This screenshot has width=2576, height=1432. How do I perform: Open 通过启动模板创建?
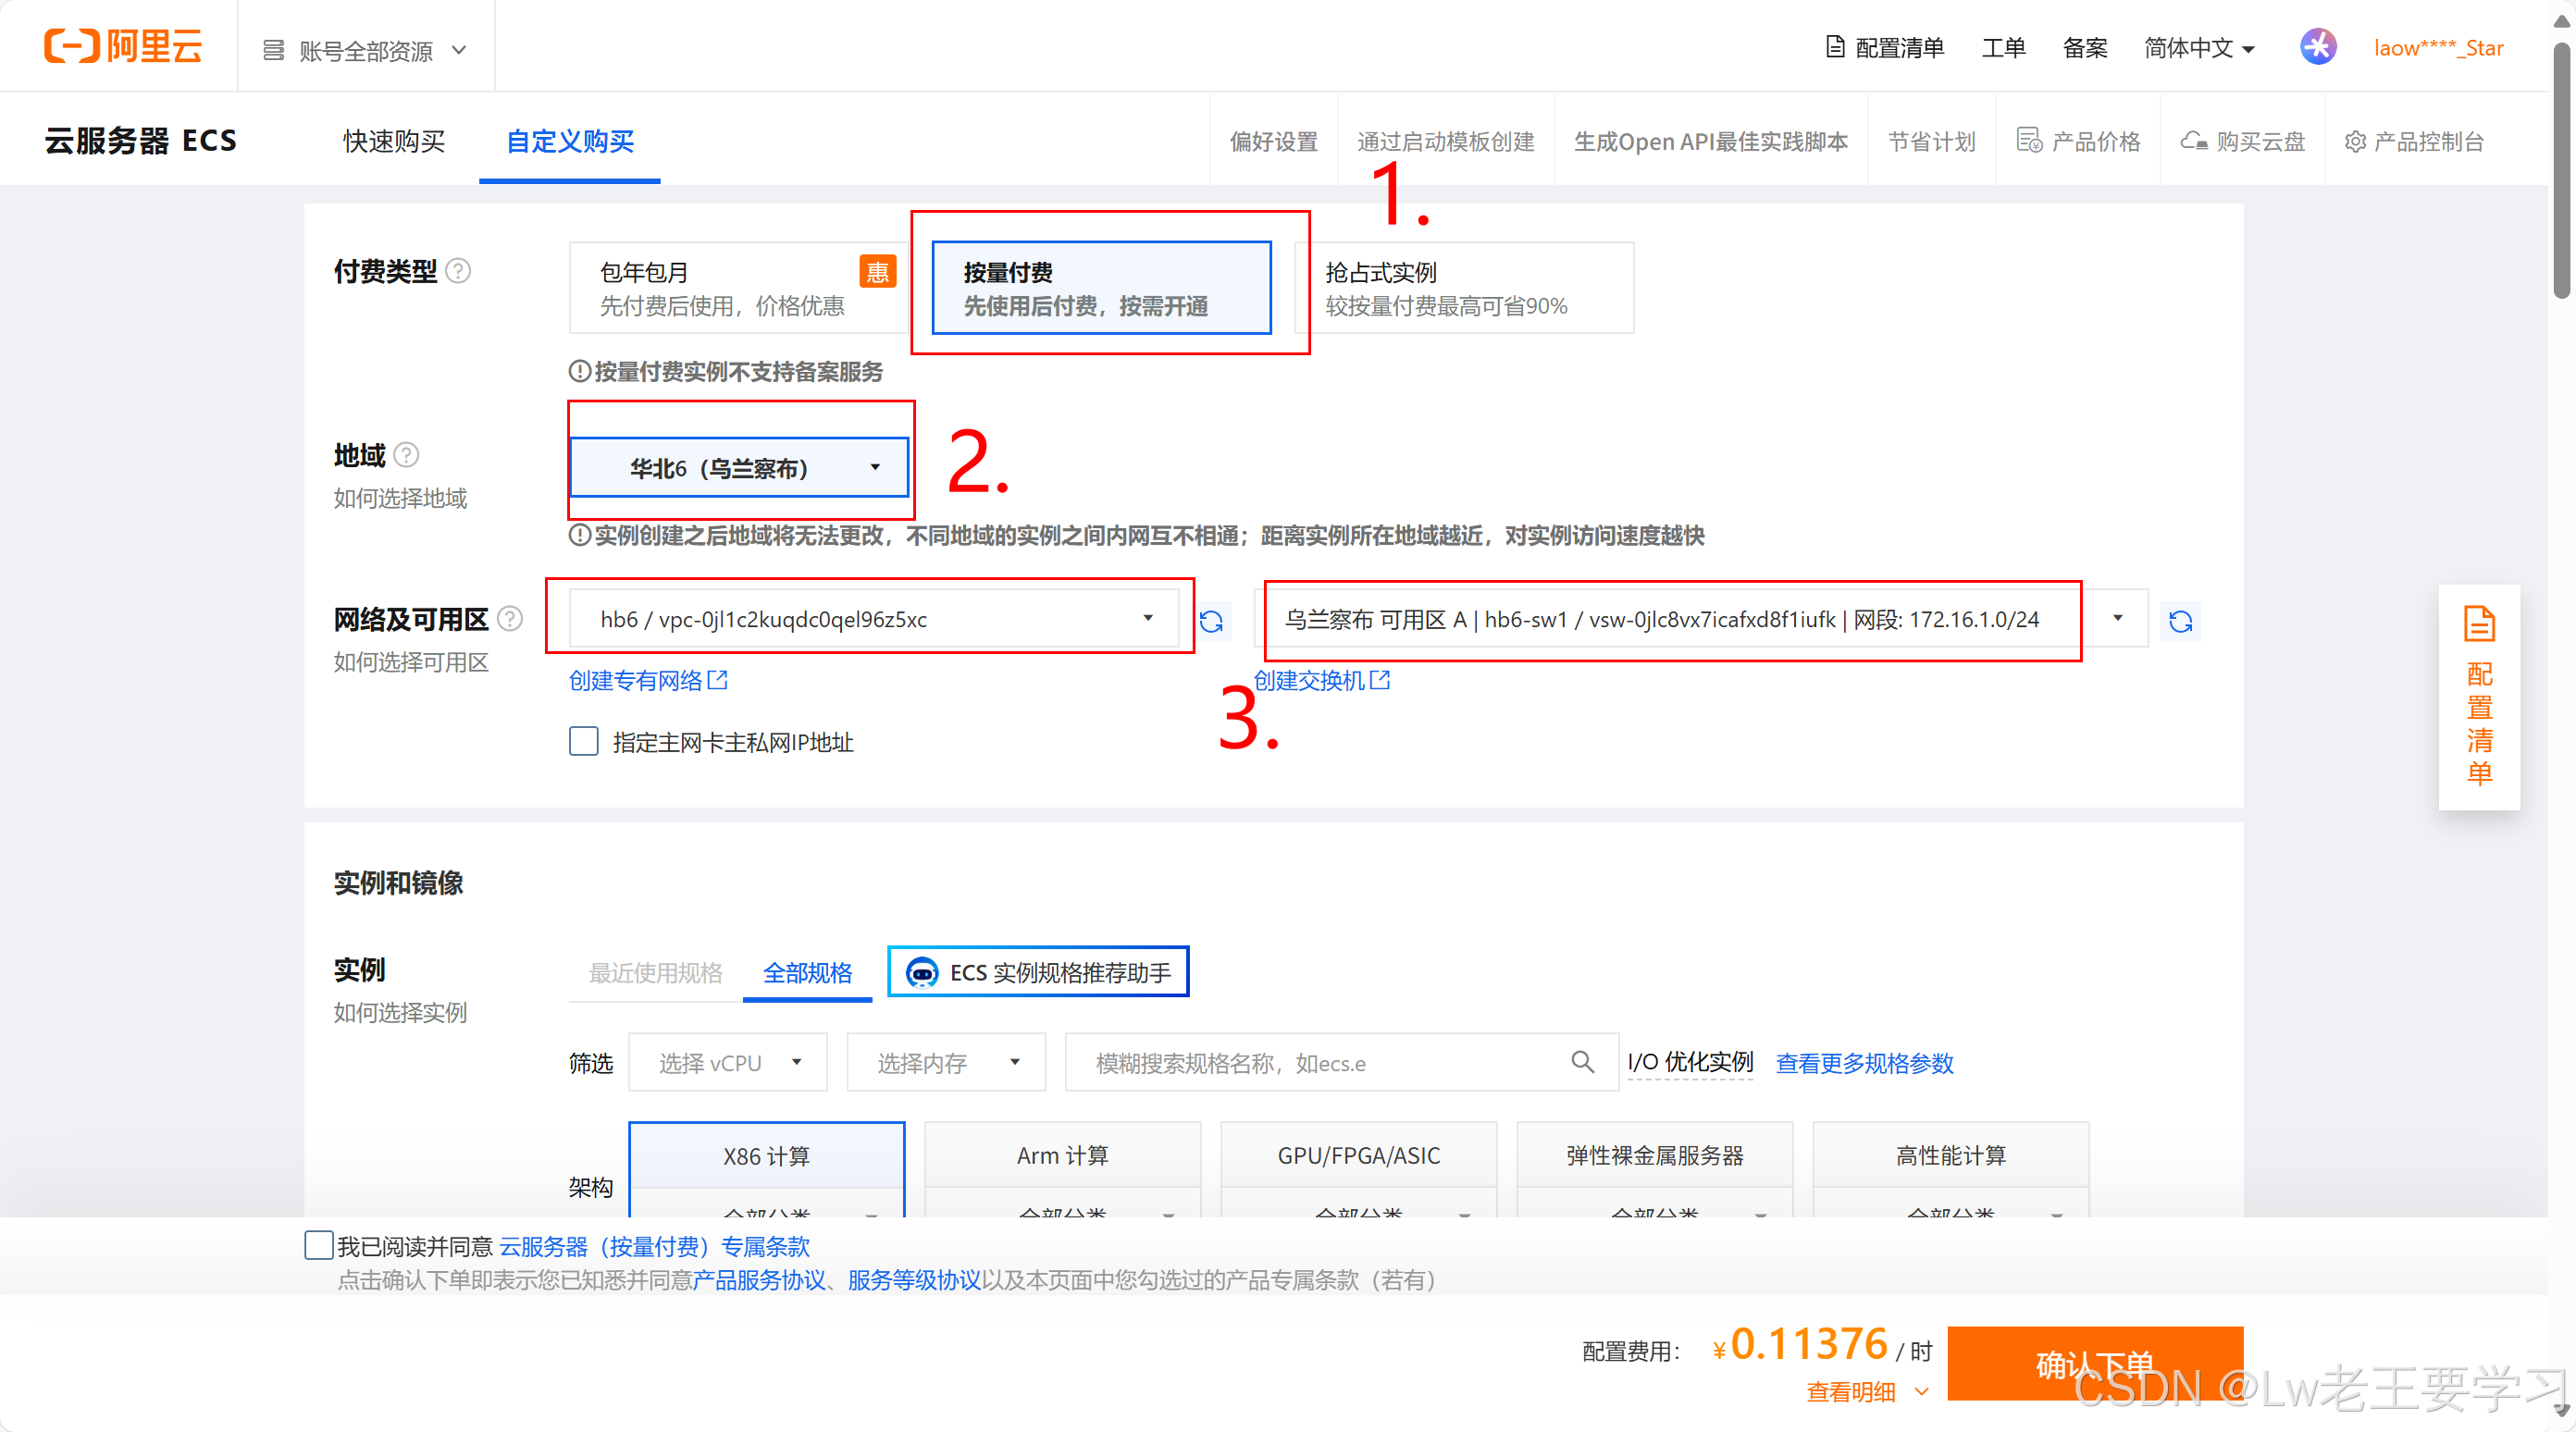tap(1445, 141)
